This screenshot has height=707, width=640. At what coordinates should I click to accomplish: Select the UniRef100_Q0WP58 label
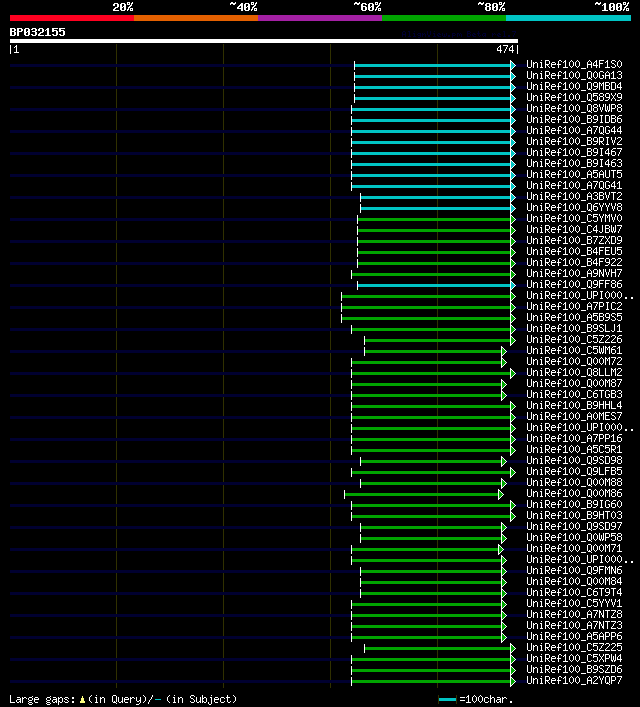click(574, 537)
